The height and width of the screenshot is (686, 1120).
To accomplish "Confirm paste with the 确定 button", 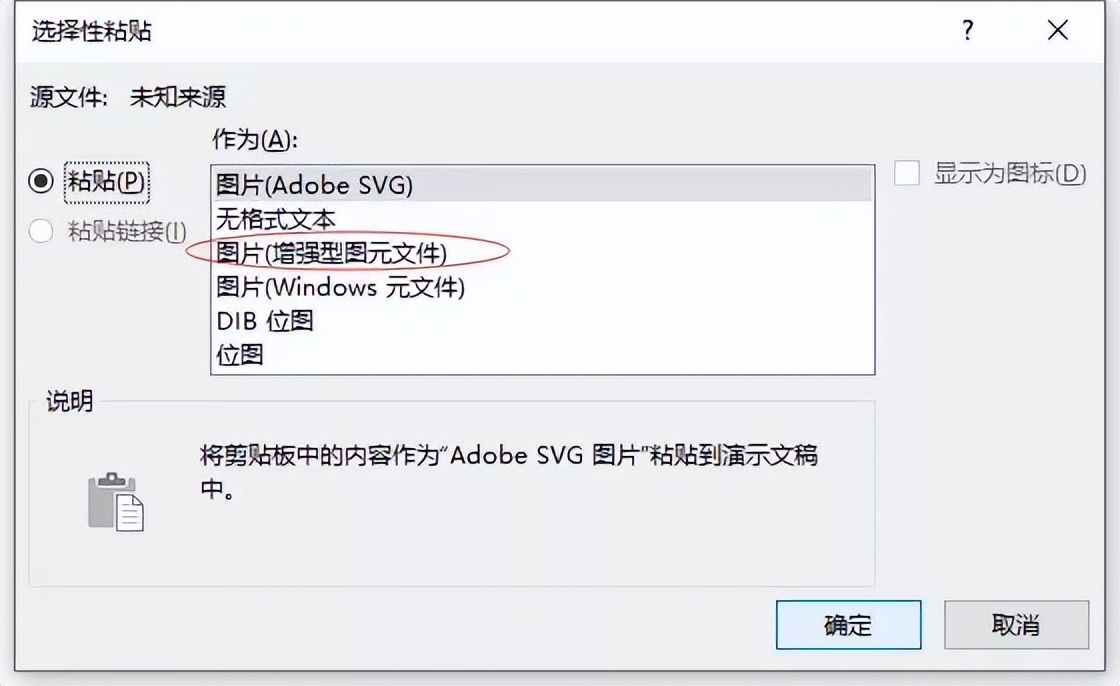I will (848, 624).
